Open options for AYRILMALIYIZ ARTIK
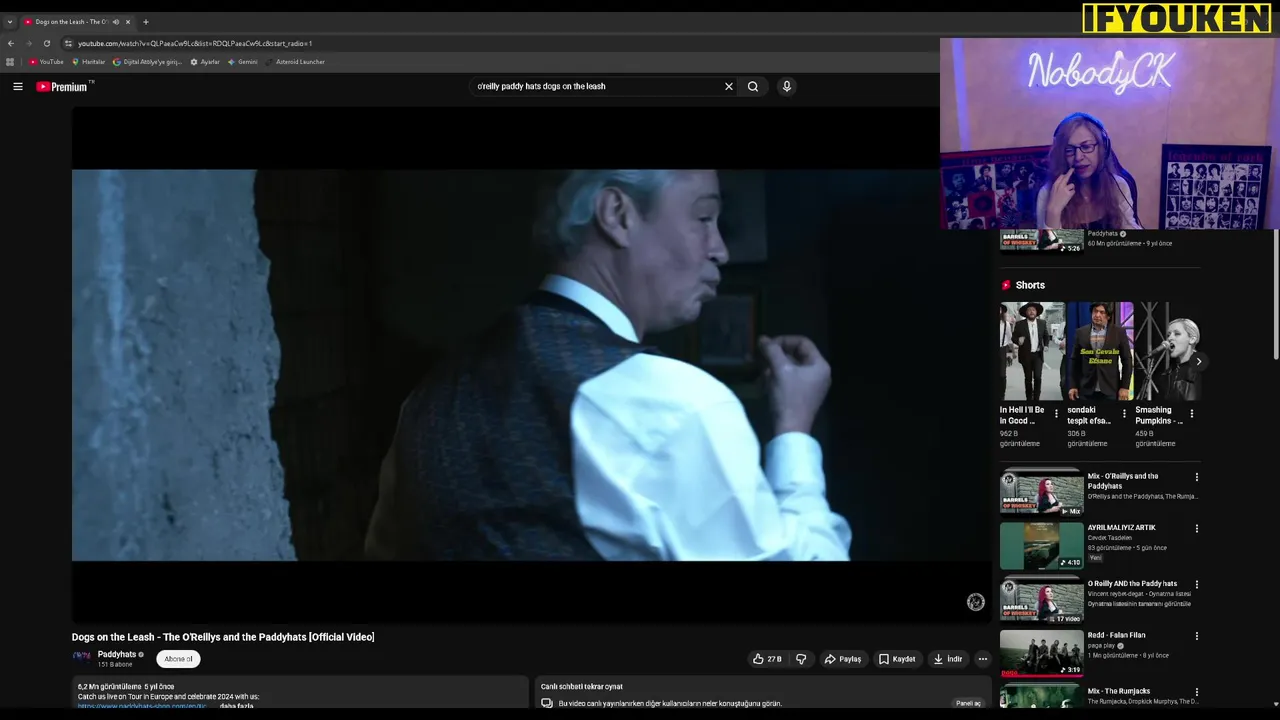Image resolution: width=1280 pixels, height=720 pixels. (1196, 529)
